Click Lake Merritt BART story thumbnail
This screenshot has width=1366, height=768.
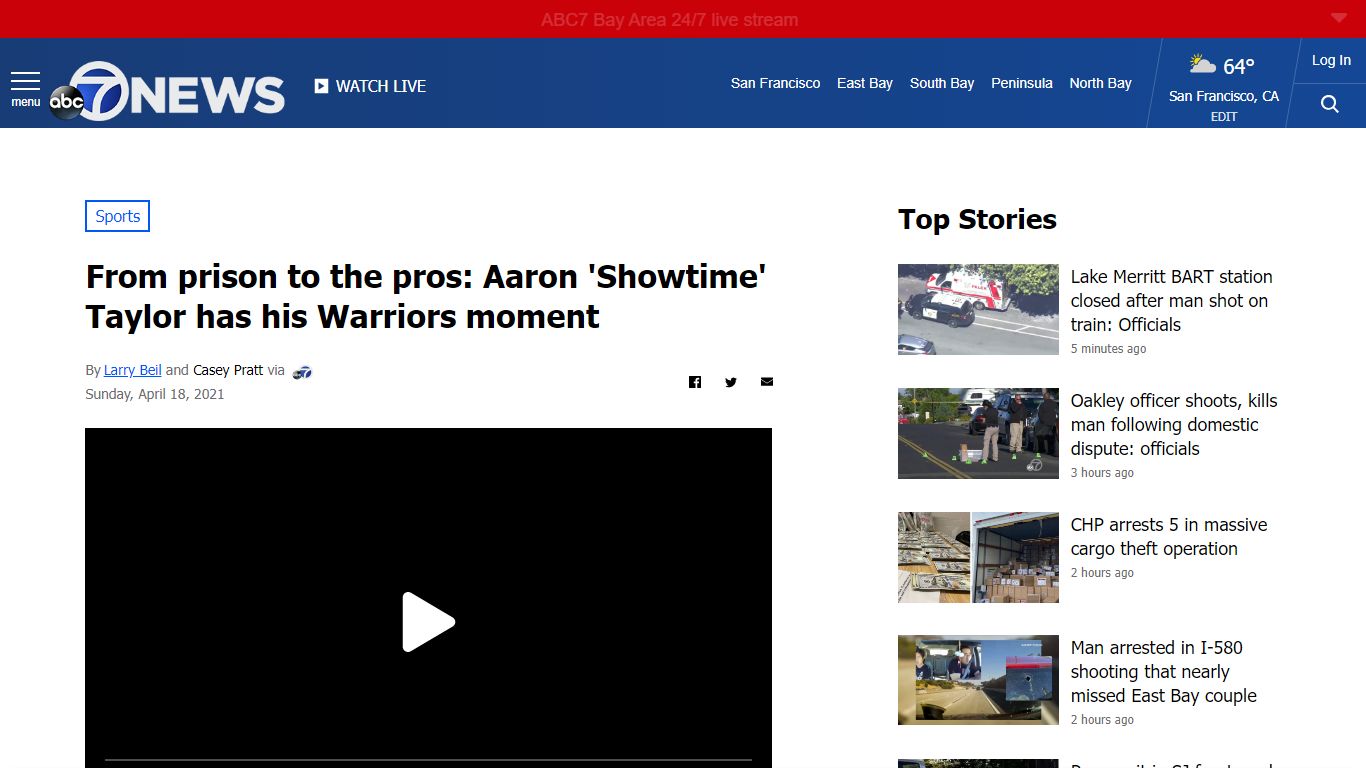978,309
